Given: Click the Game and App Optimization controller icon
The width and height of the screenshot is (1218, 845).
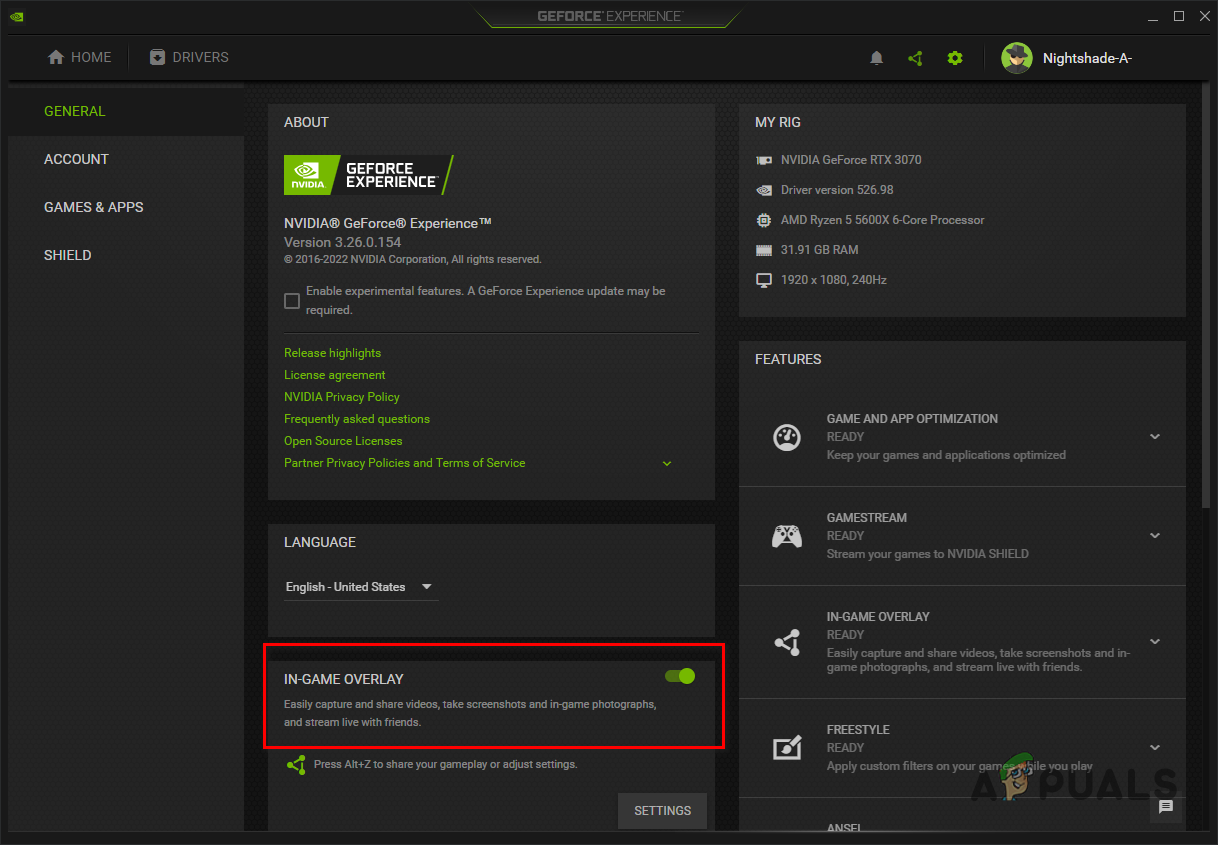Looking at the screenshot, I should [x=787, y=437].
